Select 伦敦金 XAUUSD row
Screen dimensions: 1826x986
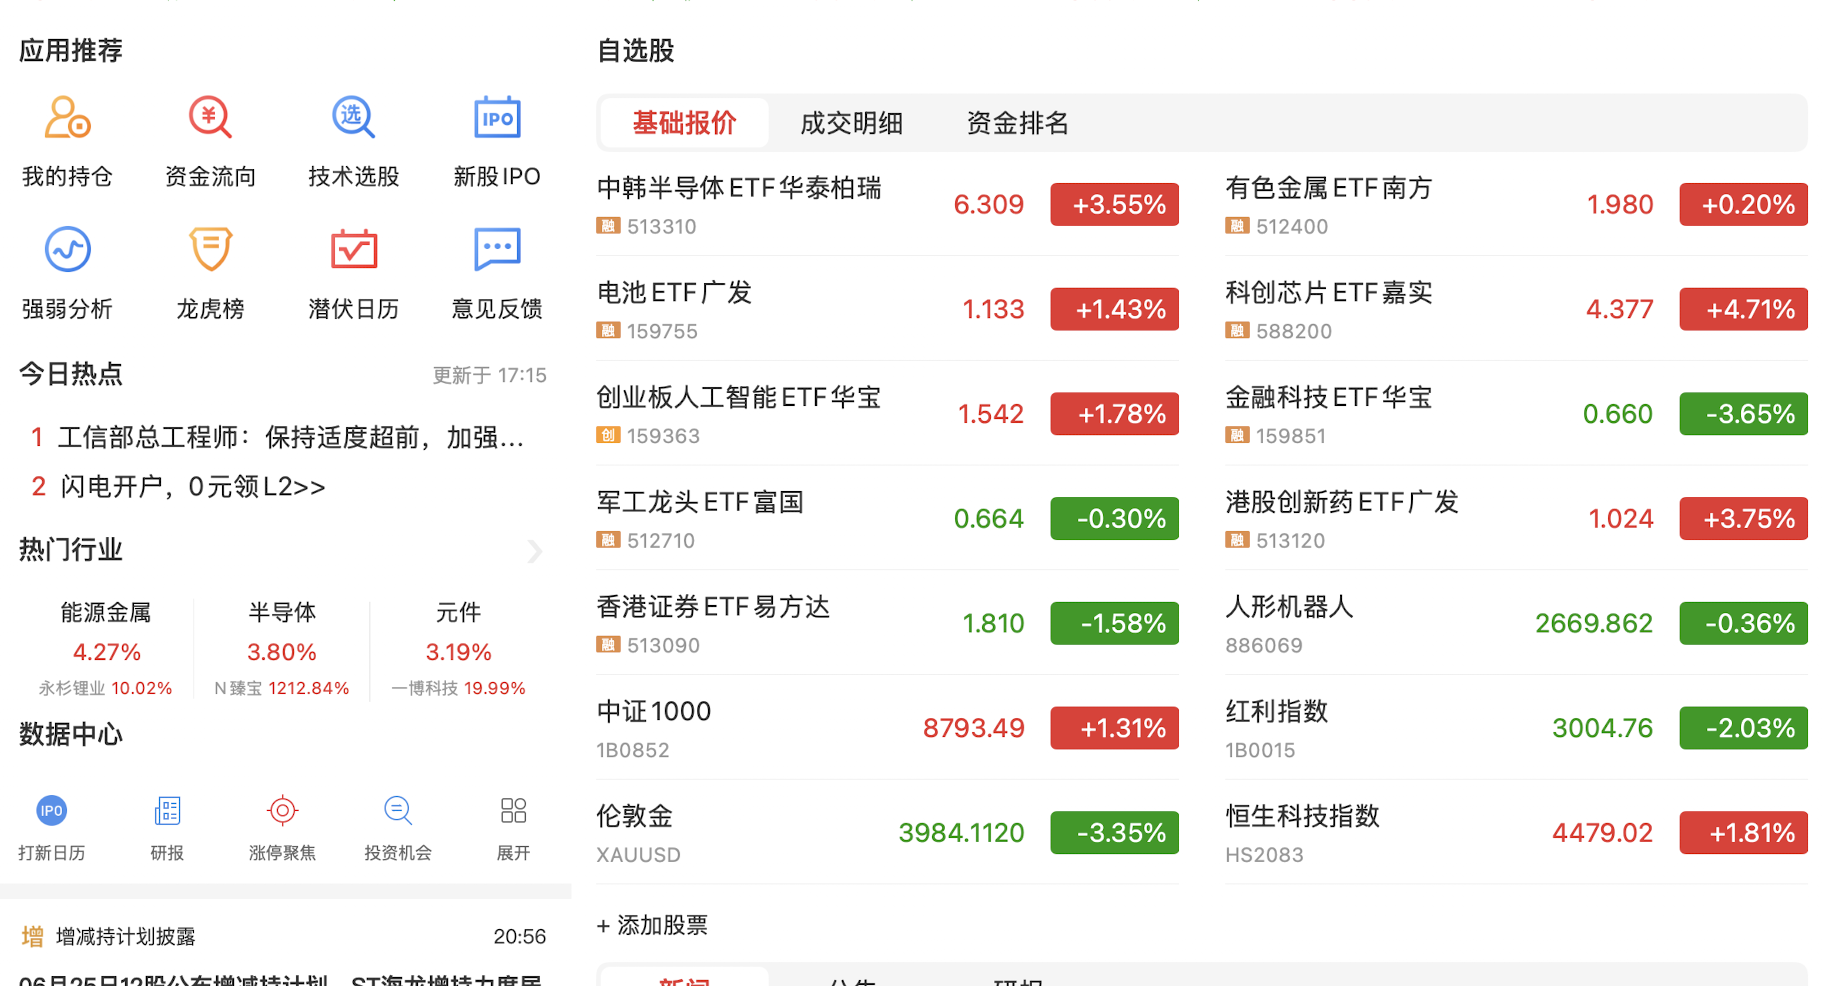(887, 832)
